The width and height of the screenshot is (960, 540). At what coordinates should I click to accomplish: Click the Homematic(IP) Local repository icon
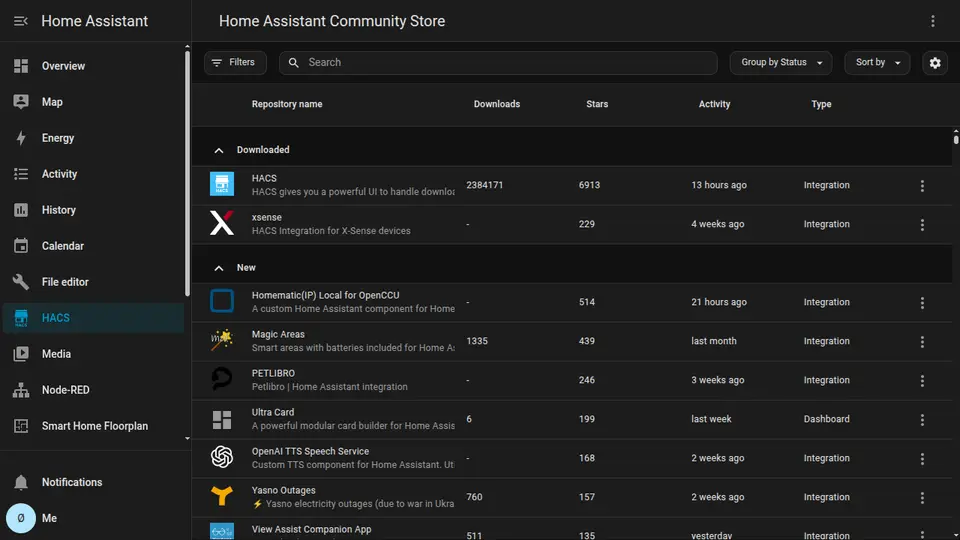(222, 301)
